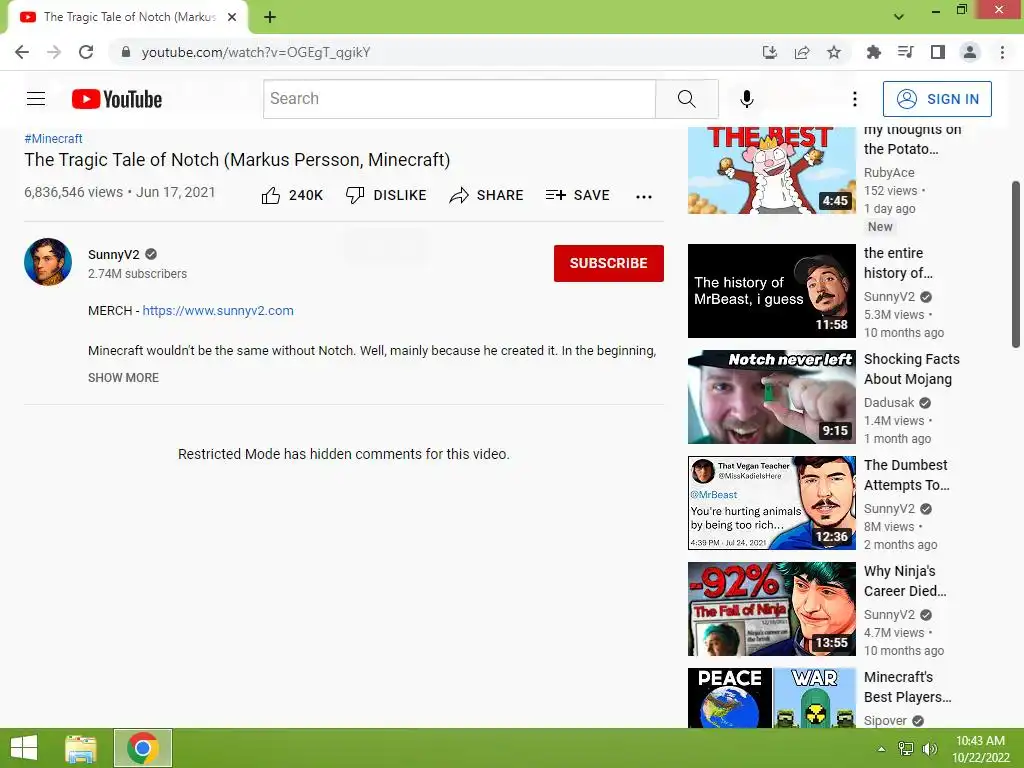The width and height of the screenshot is (1024, 768).
Task: Click Chrome icon in taskbar
Action: [143, 748]
